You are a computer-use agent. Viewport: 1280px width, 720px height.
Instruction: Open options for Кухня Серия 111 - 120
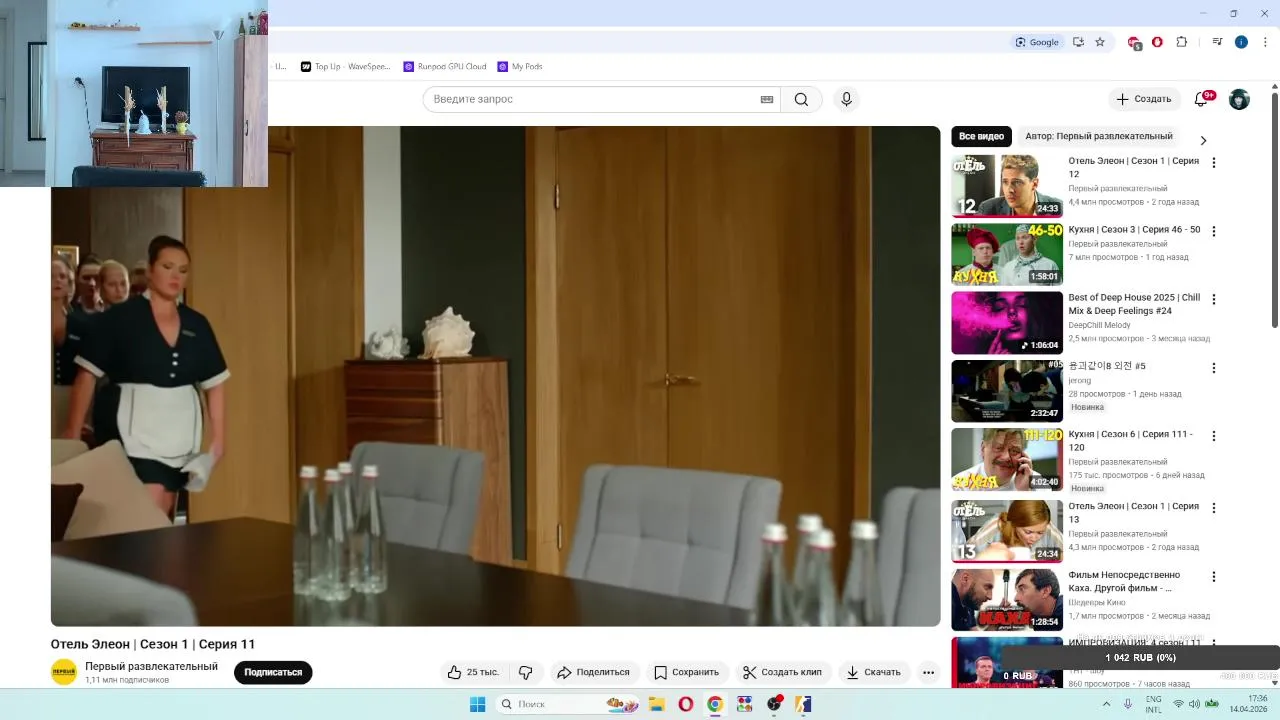1214,436
